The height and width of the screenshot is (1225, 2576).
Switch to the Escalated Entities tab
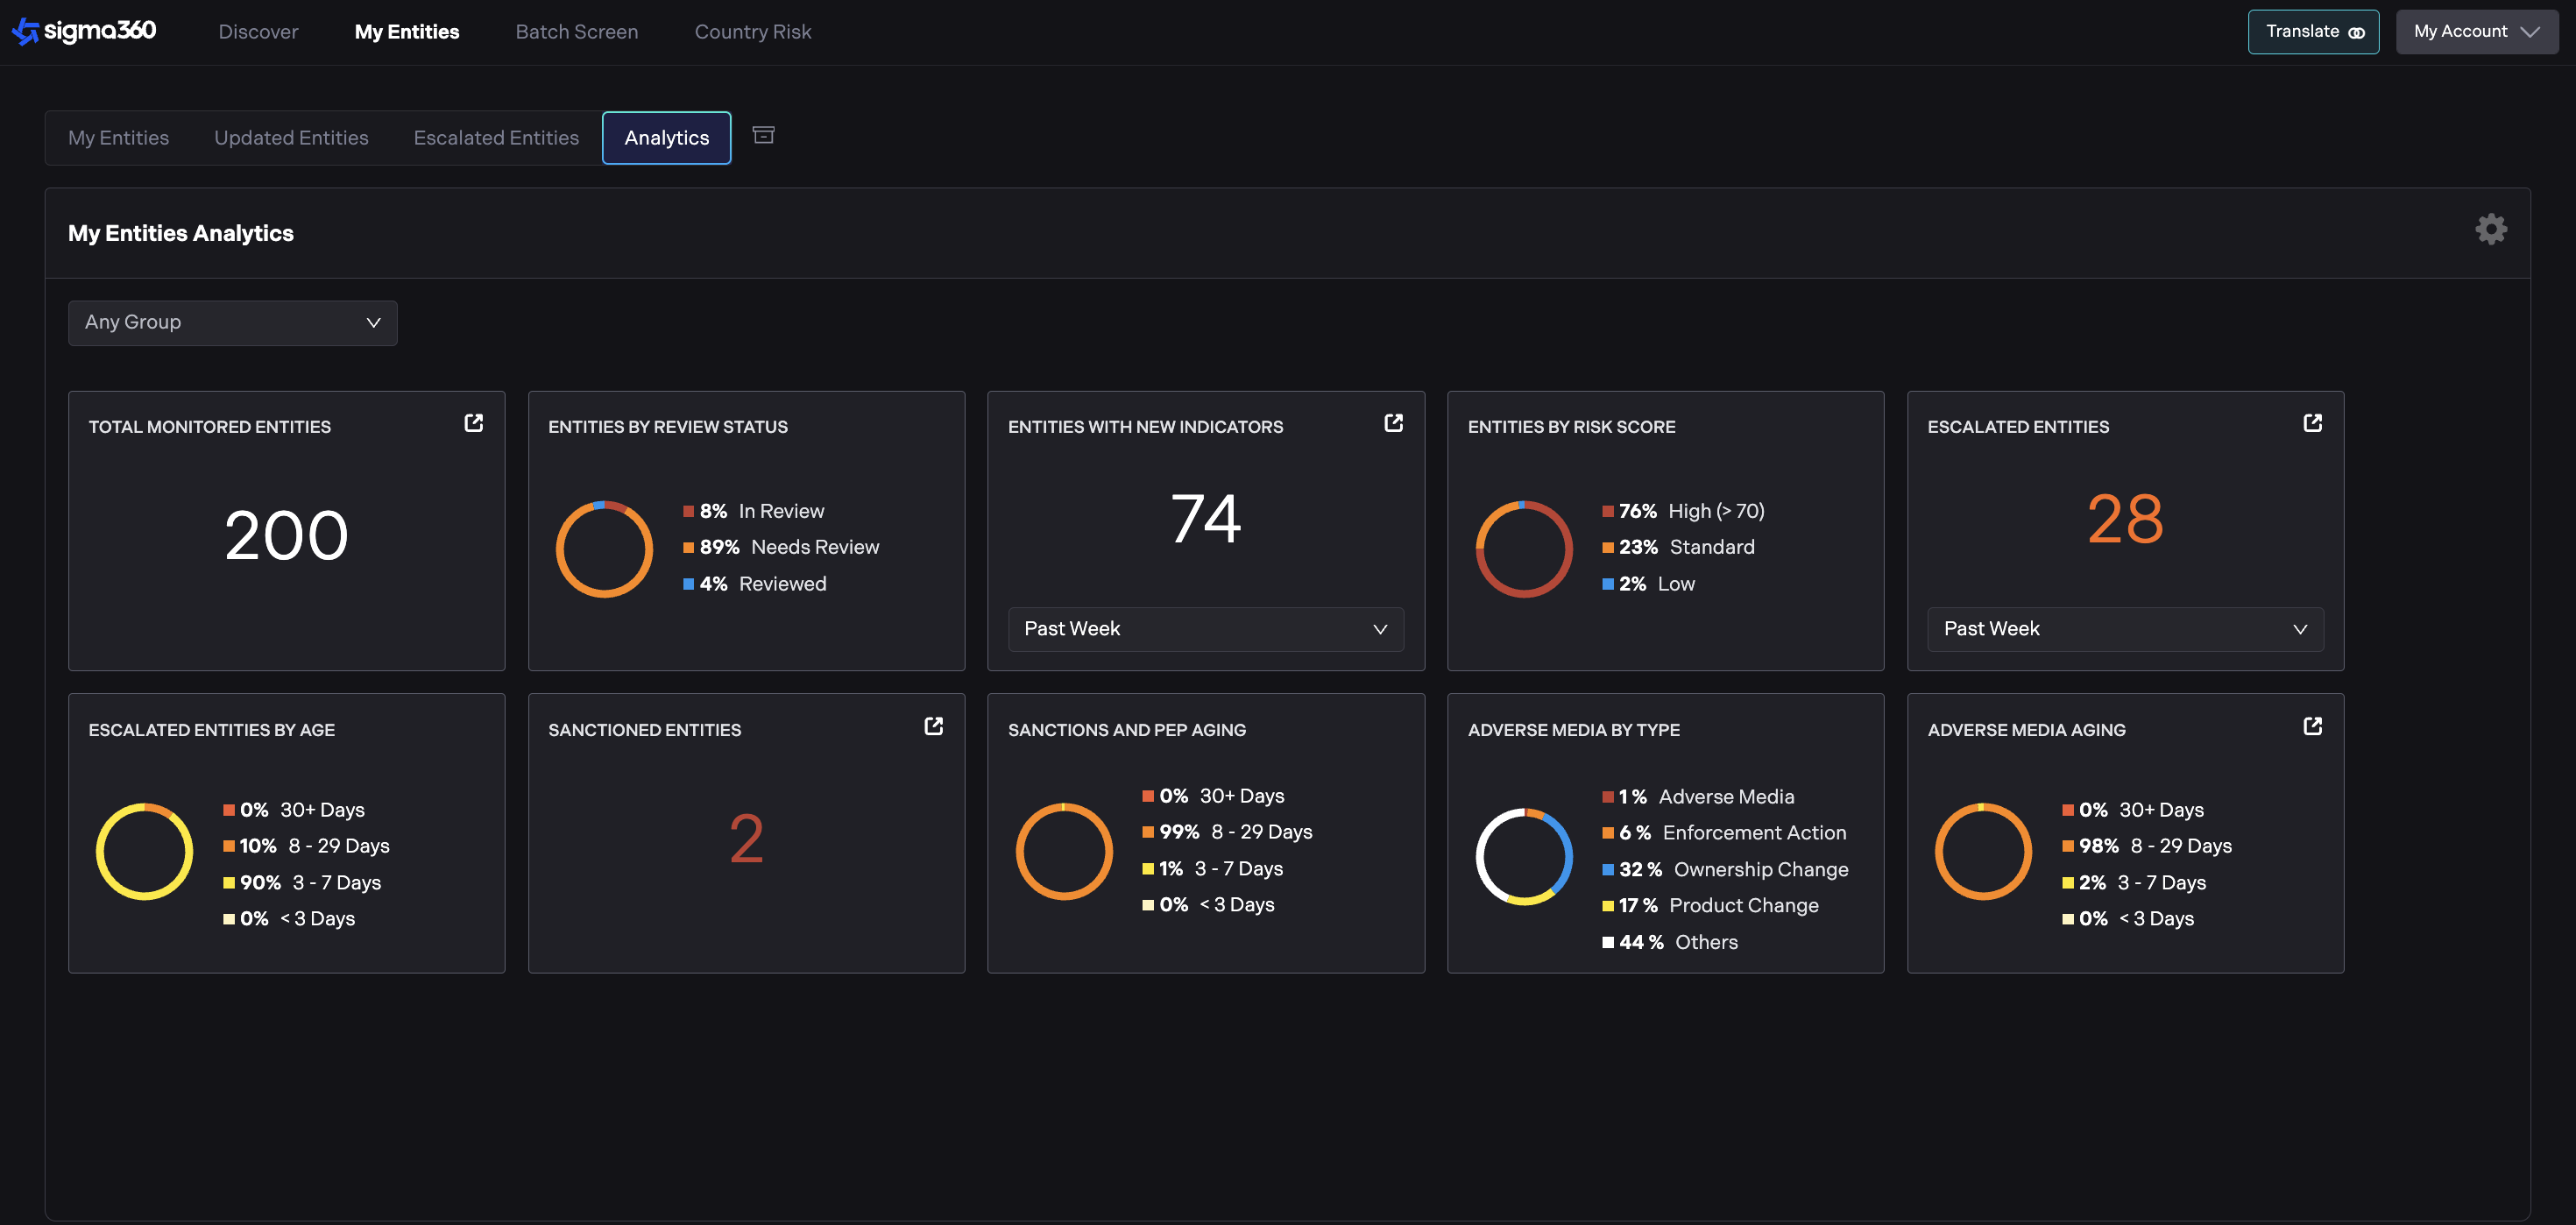(496, 138)
